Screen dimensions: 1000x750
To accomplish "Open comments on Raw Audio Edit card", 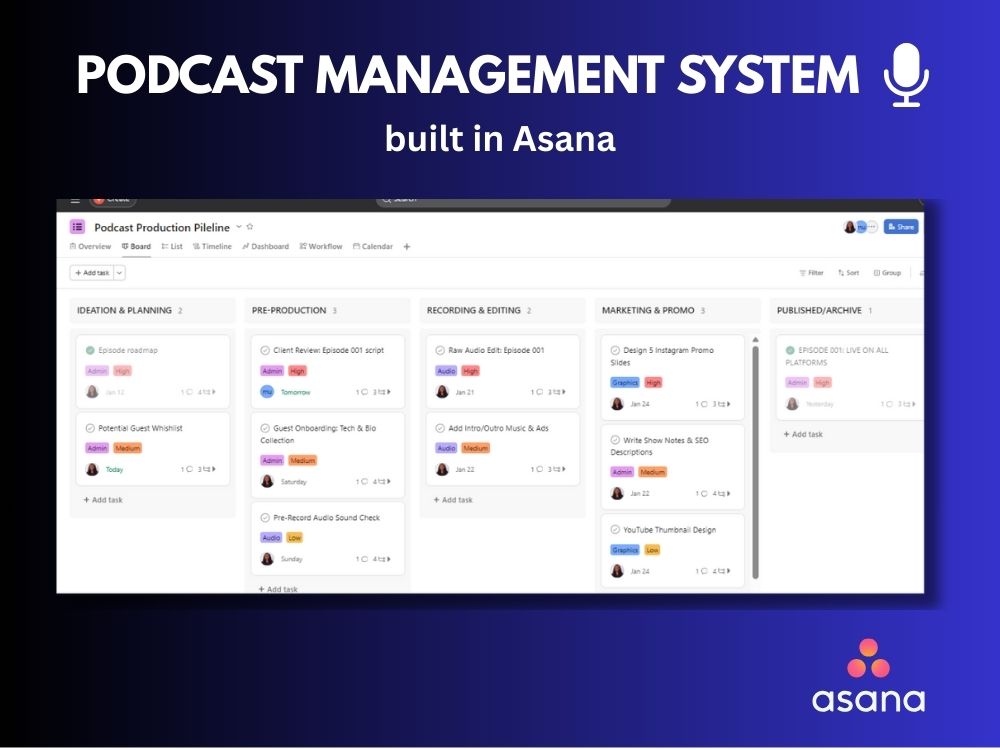I will 536,392.
